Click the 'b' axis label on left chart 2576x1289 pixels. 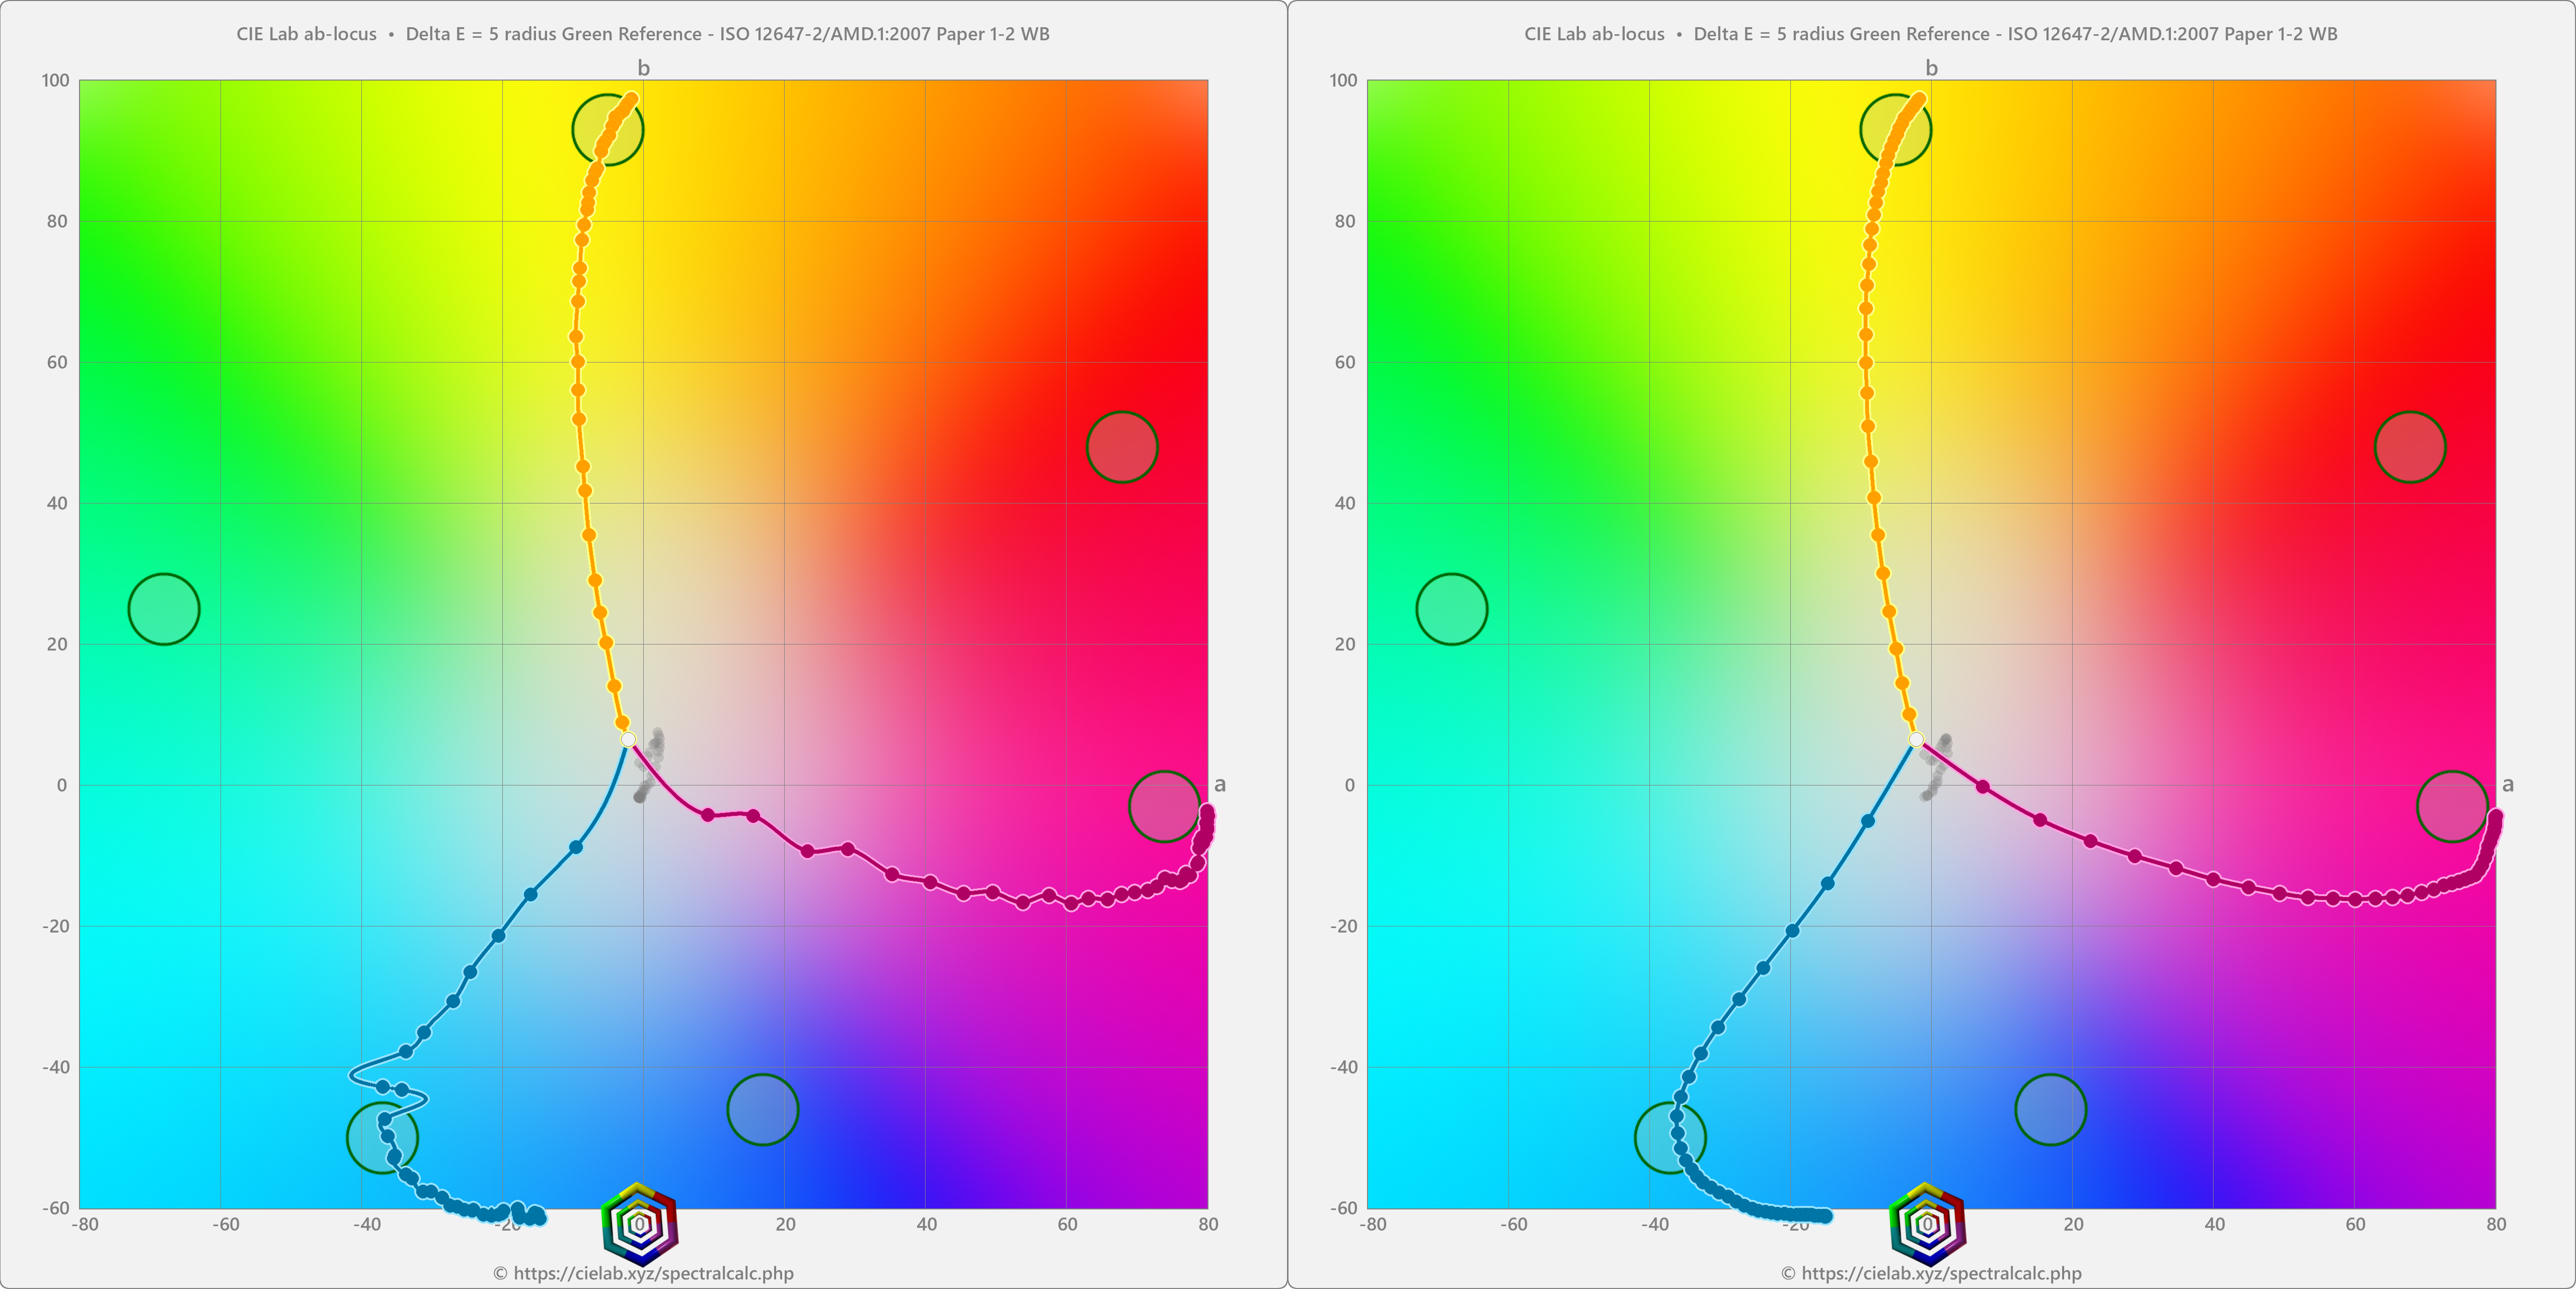(x=643, y=68)
